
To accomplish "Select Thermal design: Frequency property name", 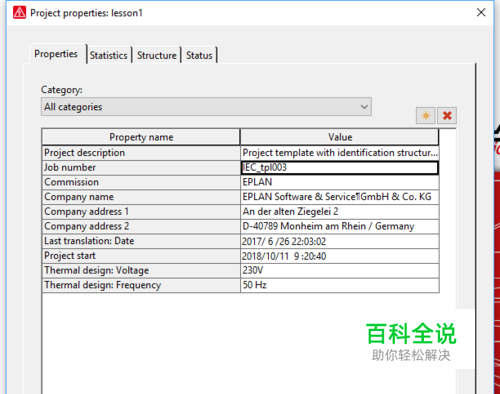I will pos(141,285).
